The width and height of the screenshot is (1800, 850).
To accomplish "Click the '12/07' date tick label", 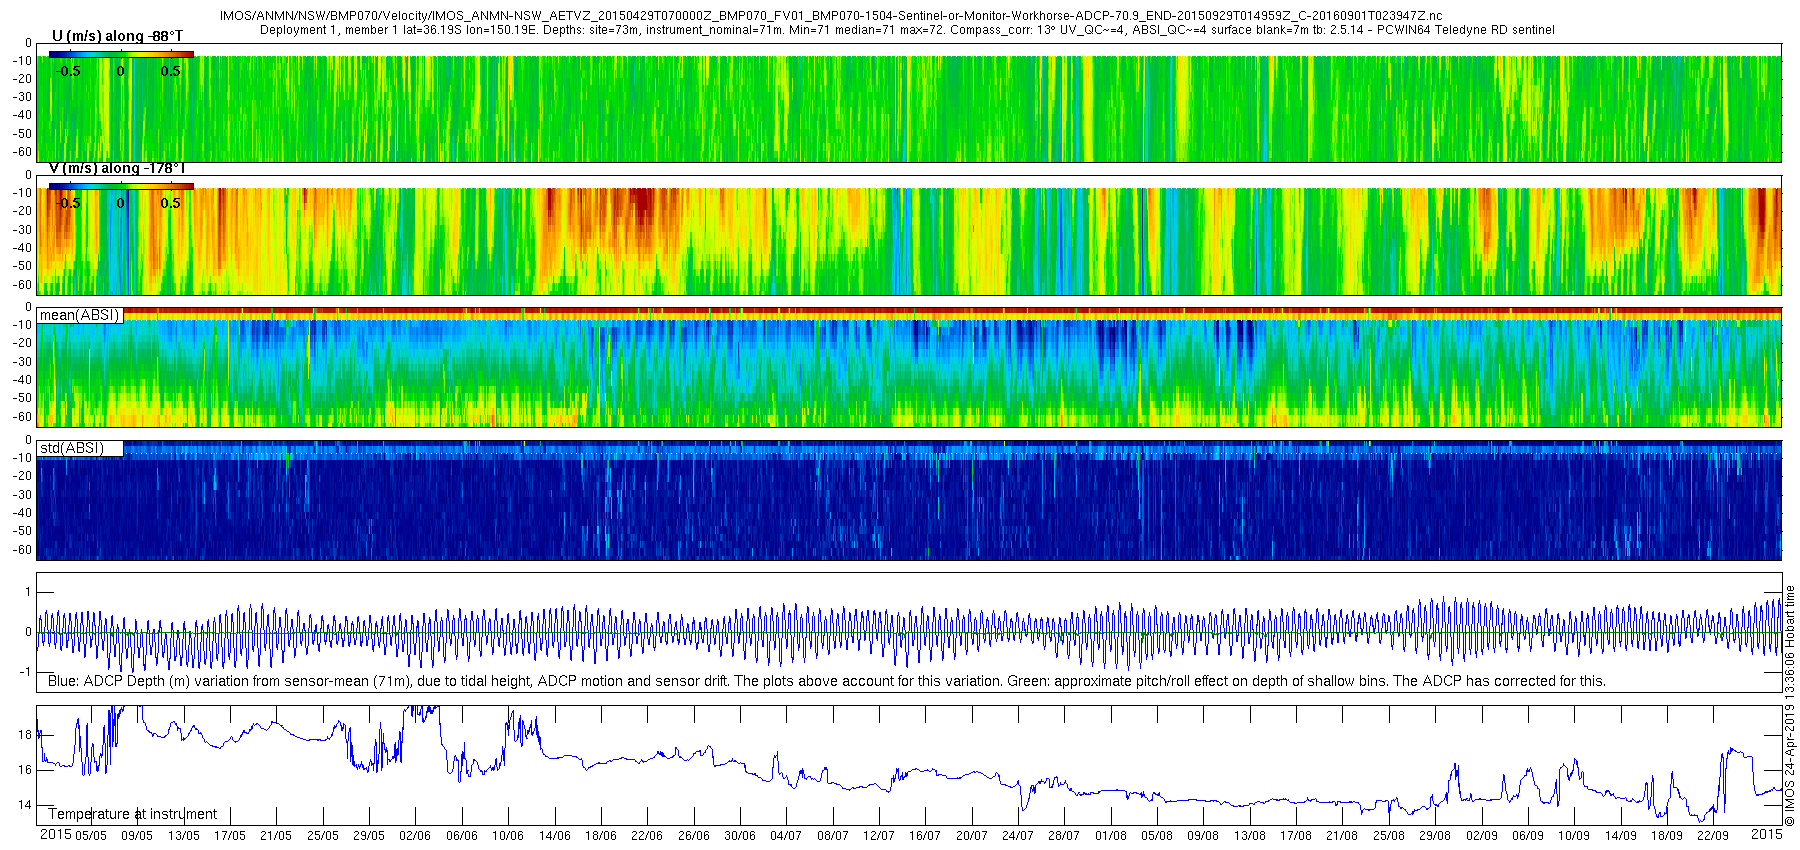I will coord(879,836).
